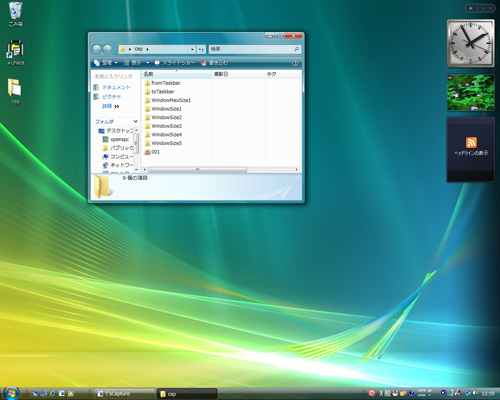Click the RSS feed icon in headlines gadget
Screen dimensions: 500x400
coord(471,142)
